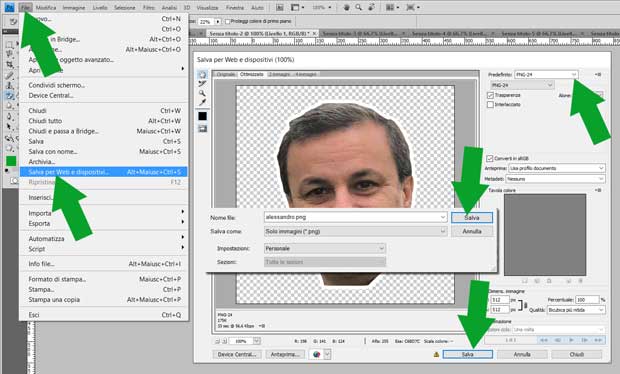Screen dimensions: 620x374
Task: Open the Qualità resampling dropdown
Action: tap(576, 310)
